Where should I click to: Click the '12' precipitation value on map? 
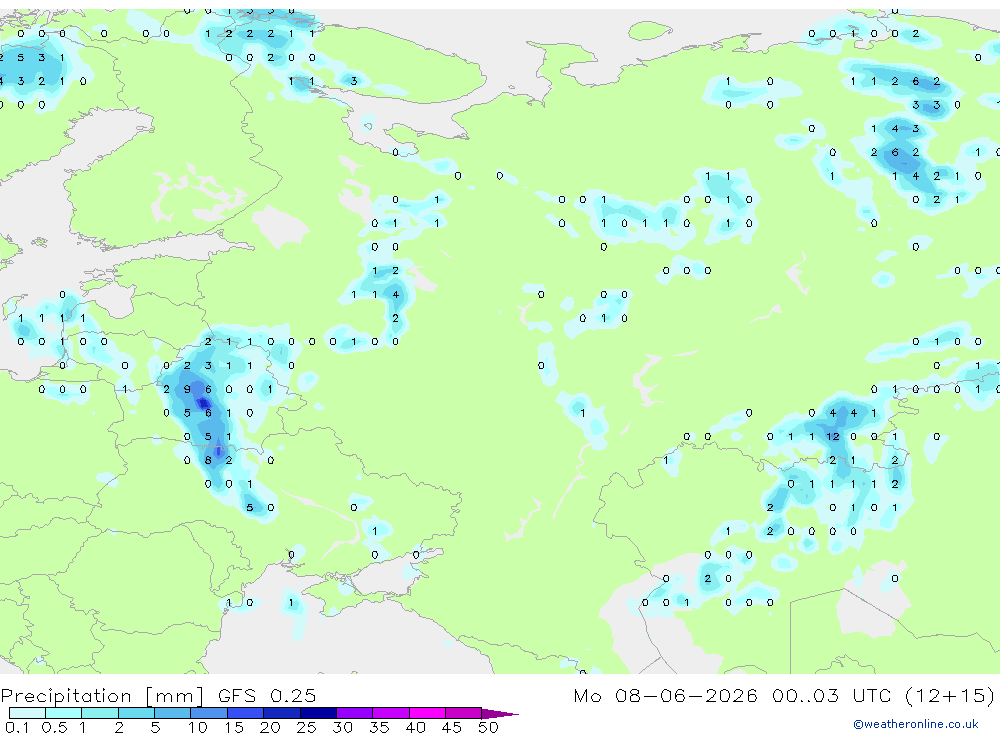(833, 436)
